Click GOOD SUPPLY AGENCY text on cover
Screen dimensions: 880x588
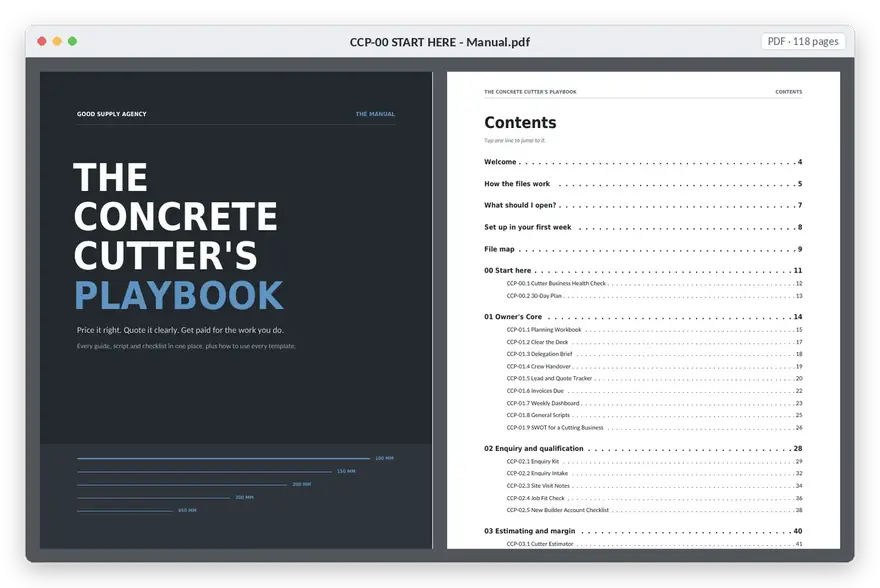112,114
